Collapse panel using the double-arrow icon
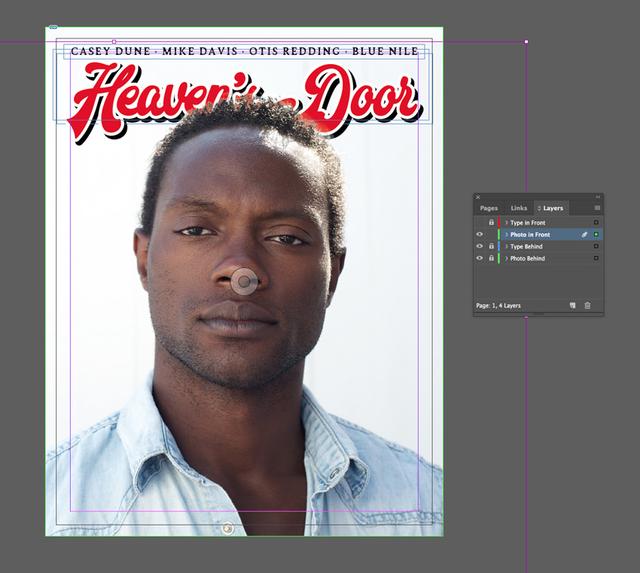 tap(598, 197)
